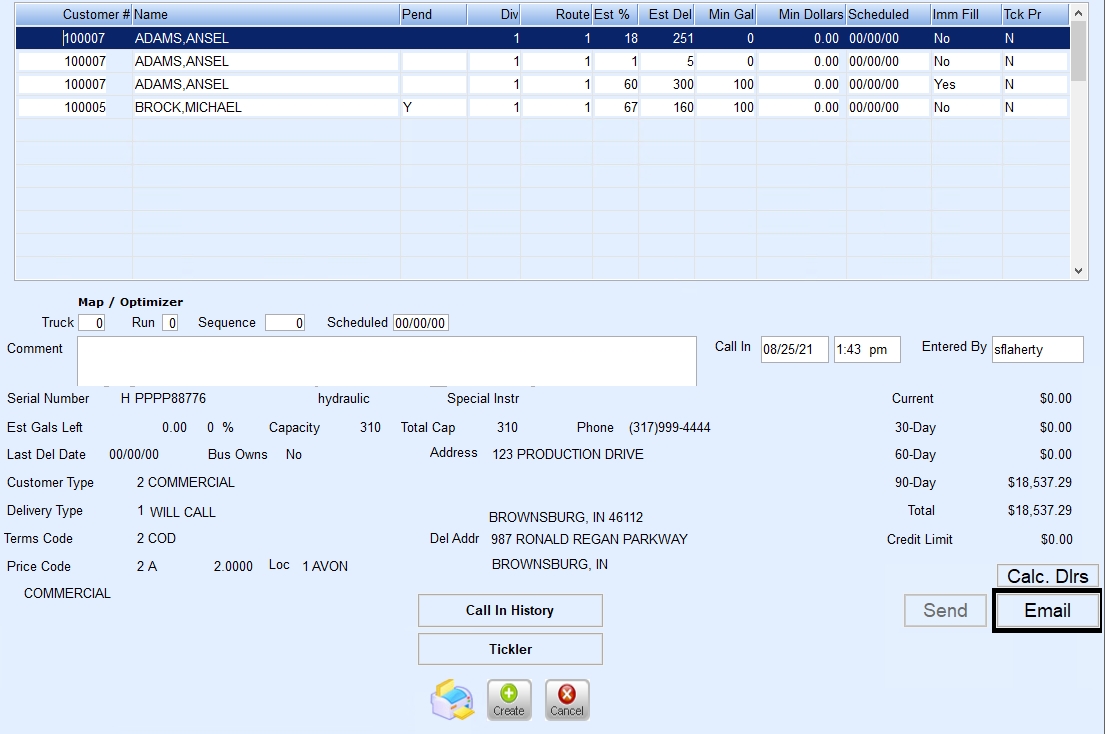Select the BROCK,MICHAEL row name
Image resolution: width=1105 pixels, height=734 pixels.
[188, 108]
